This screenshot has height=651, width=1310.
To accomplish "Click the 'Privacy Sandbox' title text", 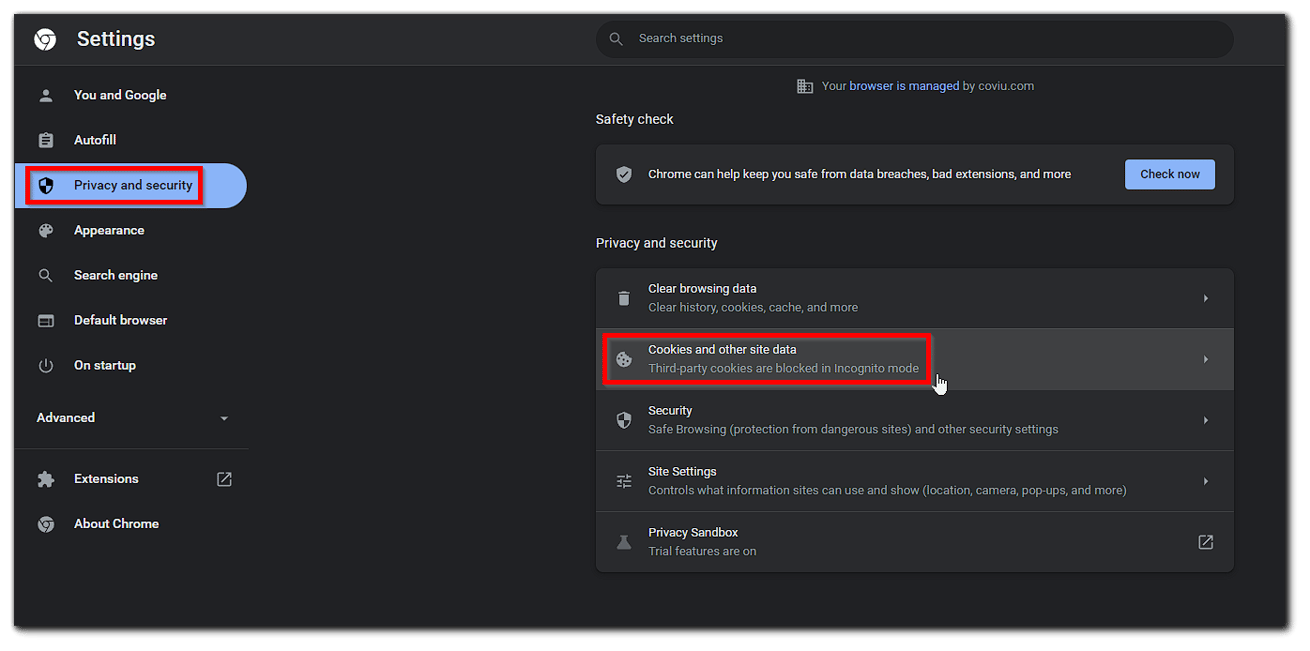I will [x=693, y=532].
